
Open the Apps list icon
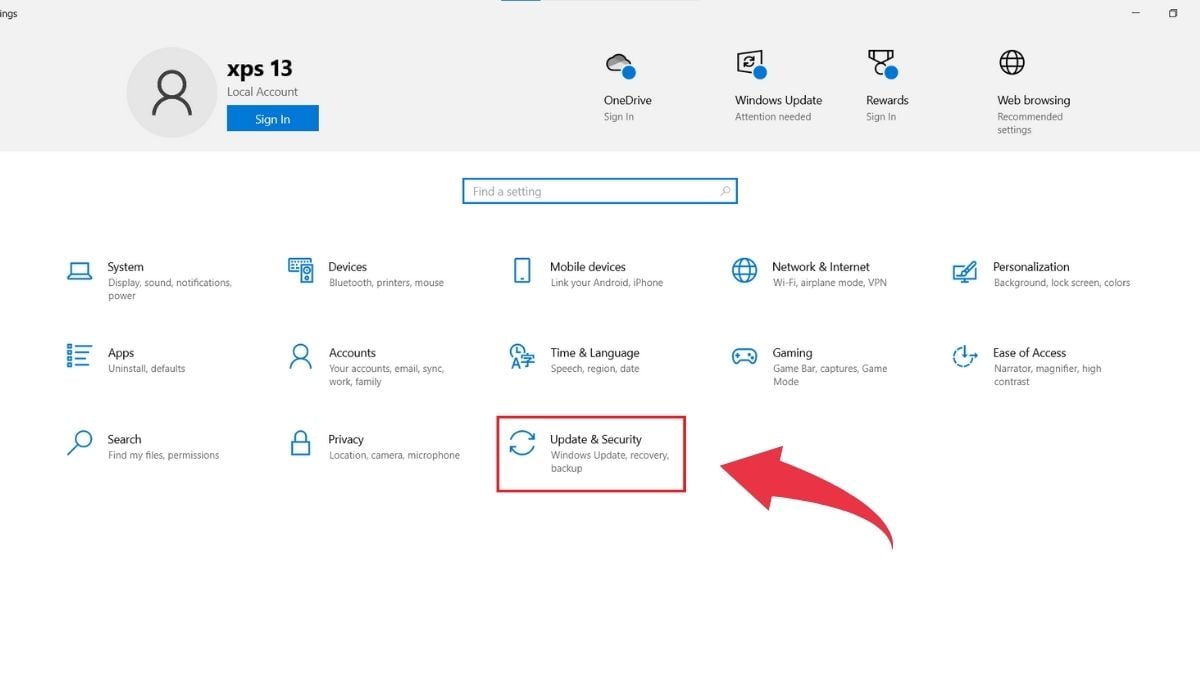[x=79, y=356]
